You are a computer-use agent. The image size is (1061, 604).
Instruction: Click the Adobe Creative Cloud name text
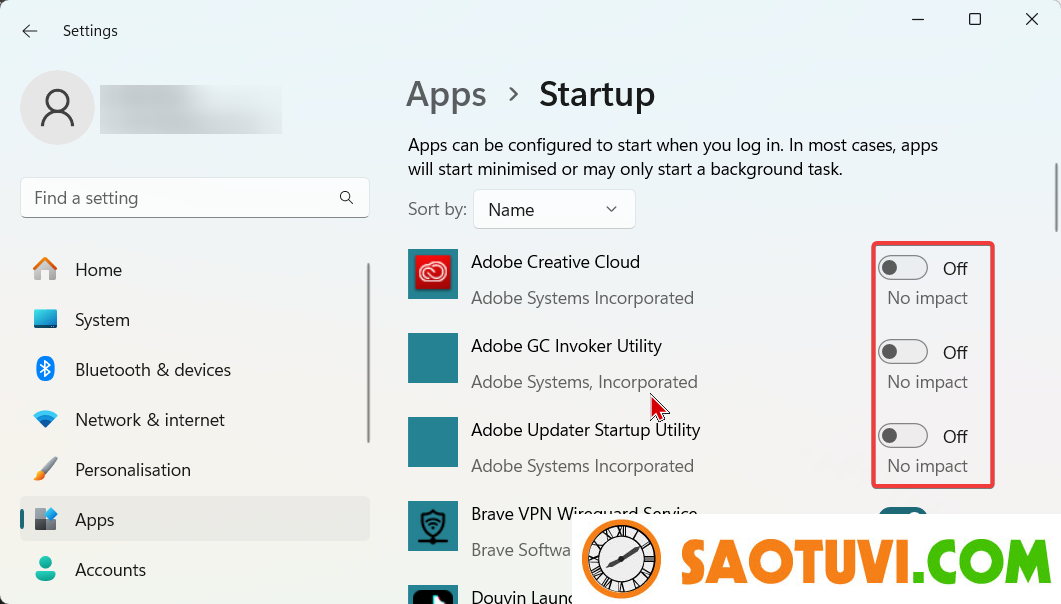[x=555, y=262]
